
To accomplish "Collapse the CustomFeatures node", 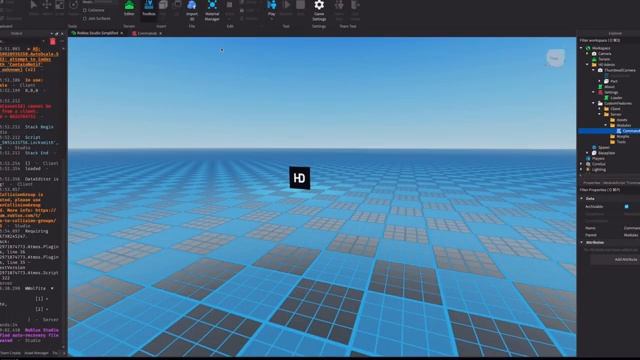I will (x=593, y=103).
